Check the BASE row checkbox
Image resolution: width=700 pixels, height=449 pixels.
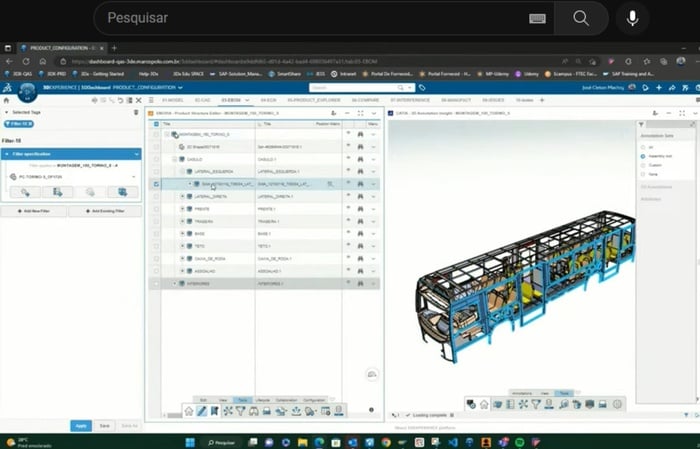pos(156,234)
